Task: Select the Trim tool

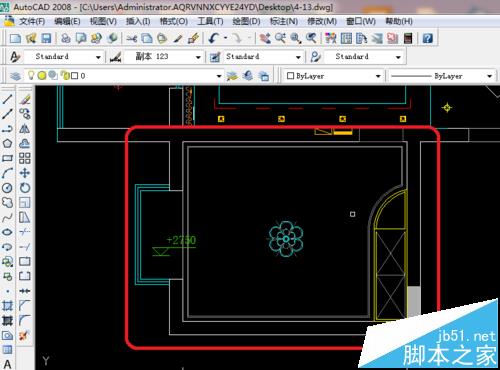Action: pos(25,232)
